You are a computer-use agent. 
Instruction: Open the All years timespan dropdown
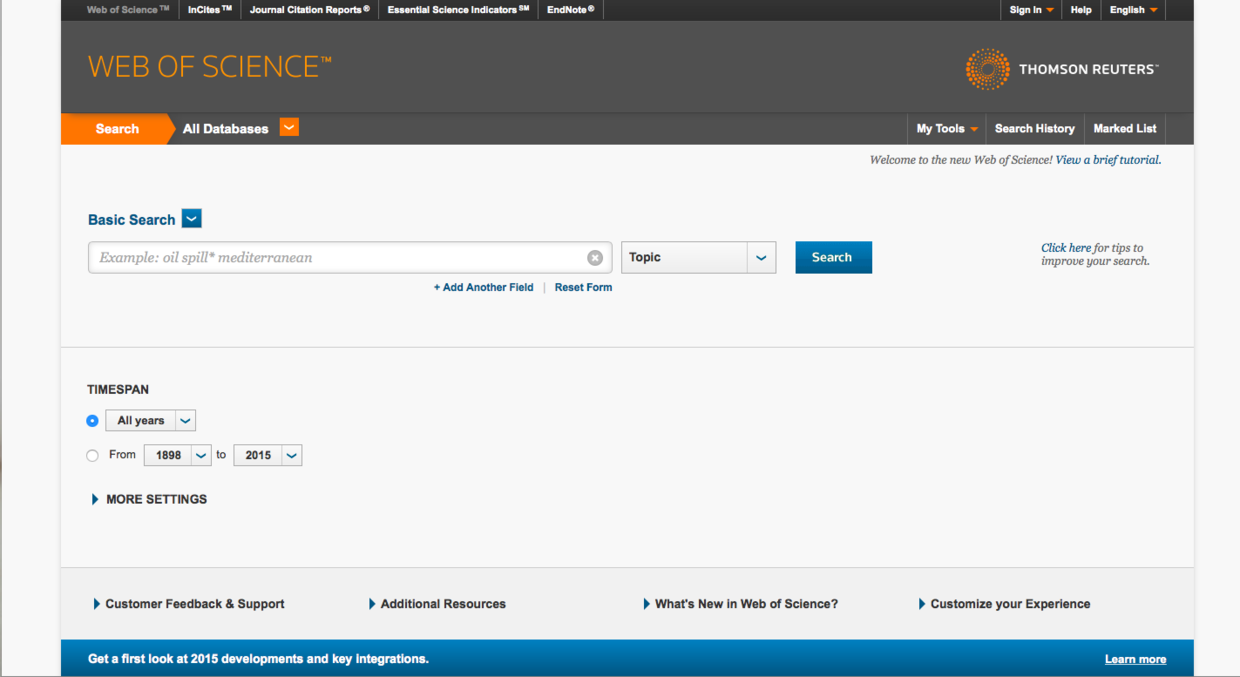[150, 421]
